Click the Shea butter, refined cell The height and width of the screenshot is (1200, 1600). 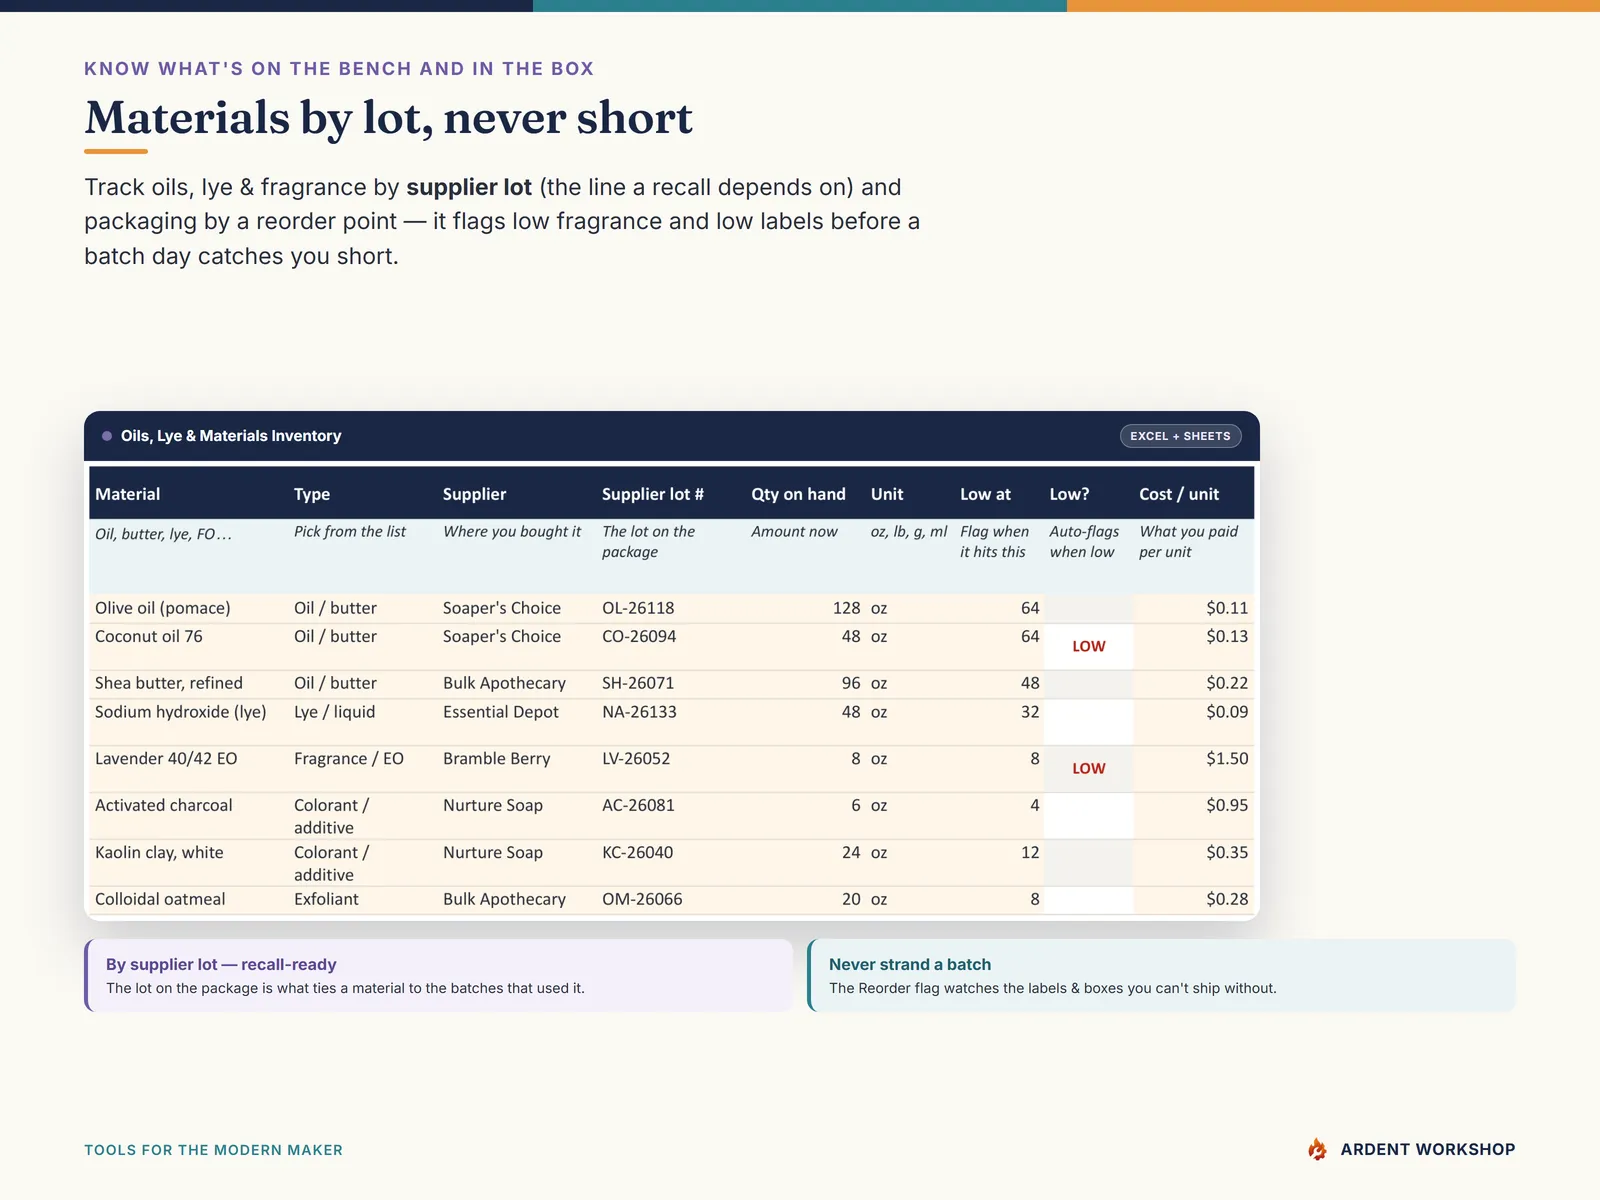click(x=169, y=683)
